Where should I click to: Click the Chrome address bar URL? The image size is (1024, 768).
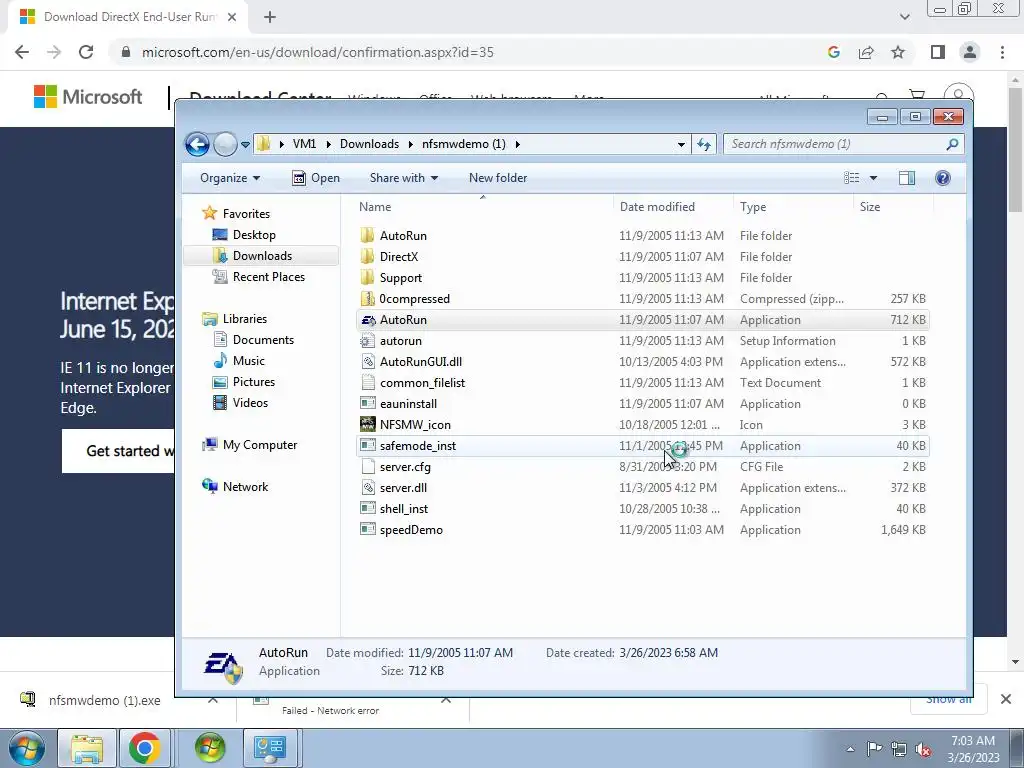[317, 52]
